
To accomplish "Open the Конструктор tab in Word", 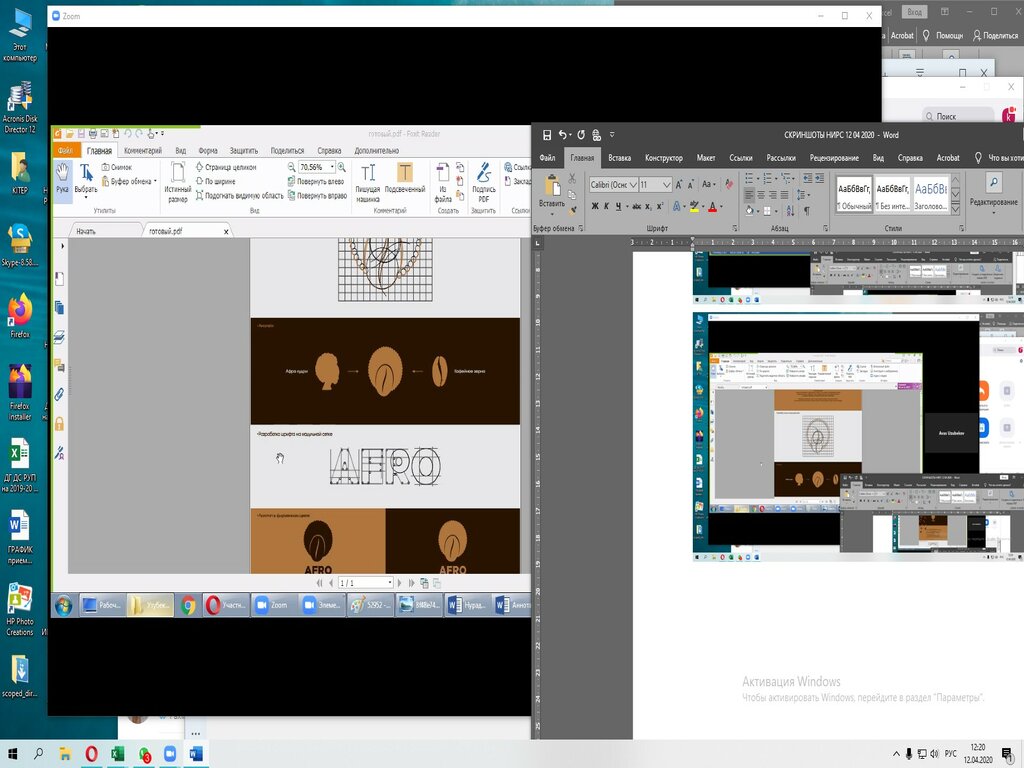I will click(x=664, y=157).
